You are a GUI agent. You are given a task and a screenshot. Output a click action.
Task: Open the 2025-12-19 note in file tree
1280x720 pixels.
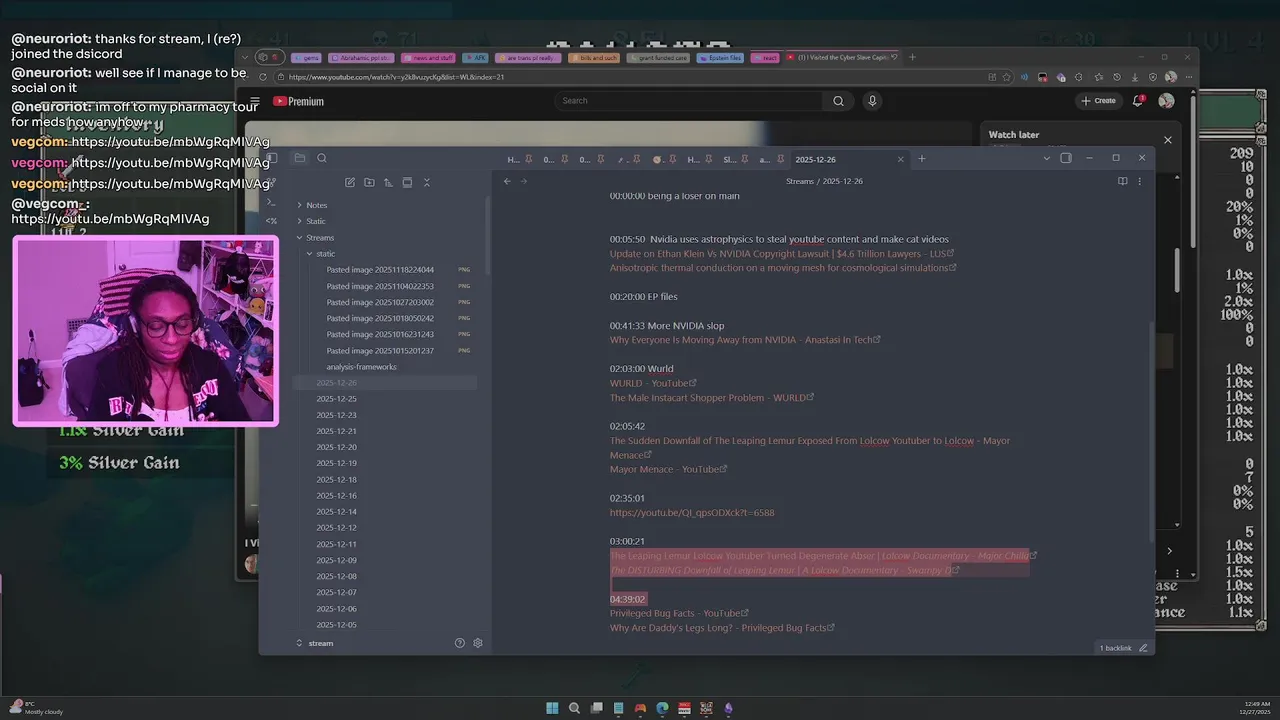pos(337,464)
